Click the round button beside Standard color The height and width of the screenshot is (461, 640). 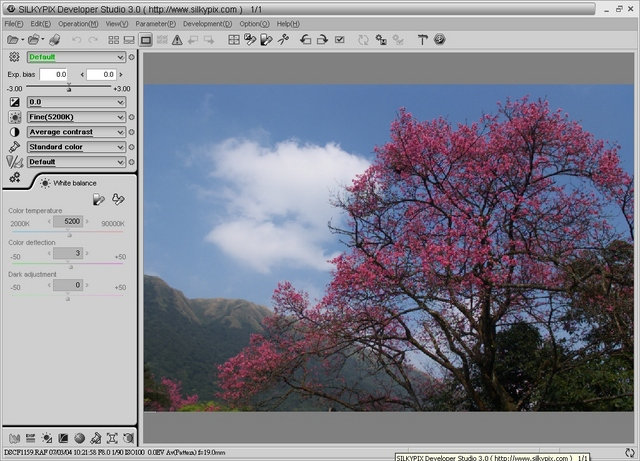pos(131,147)
